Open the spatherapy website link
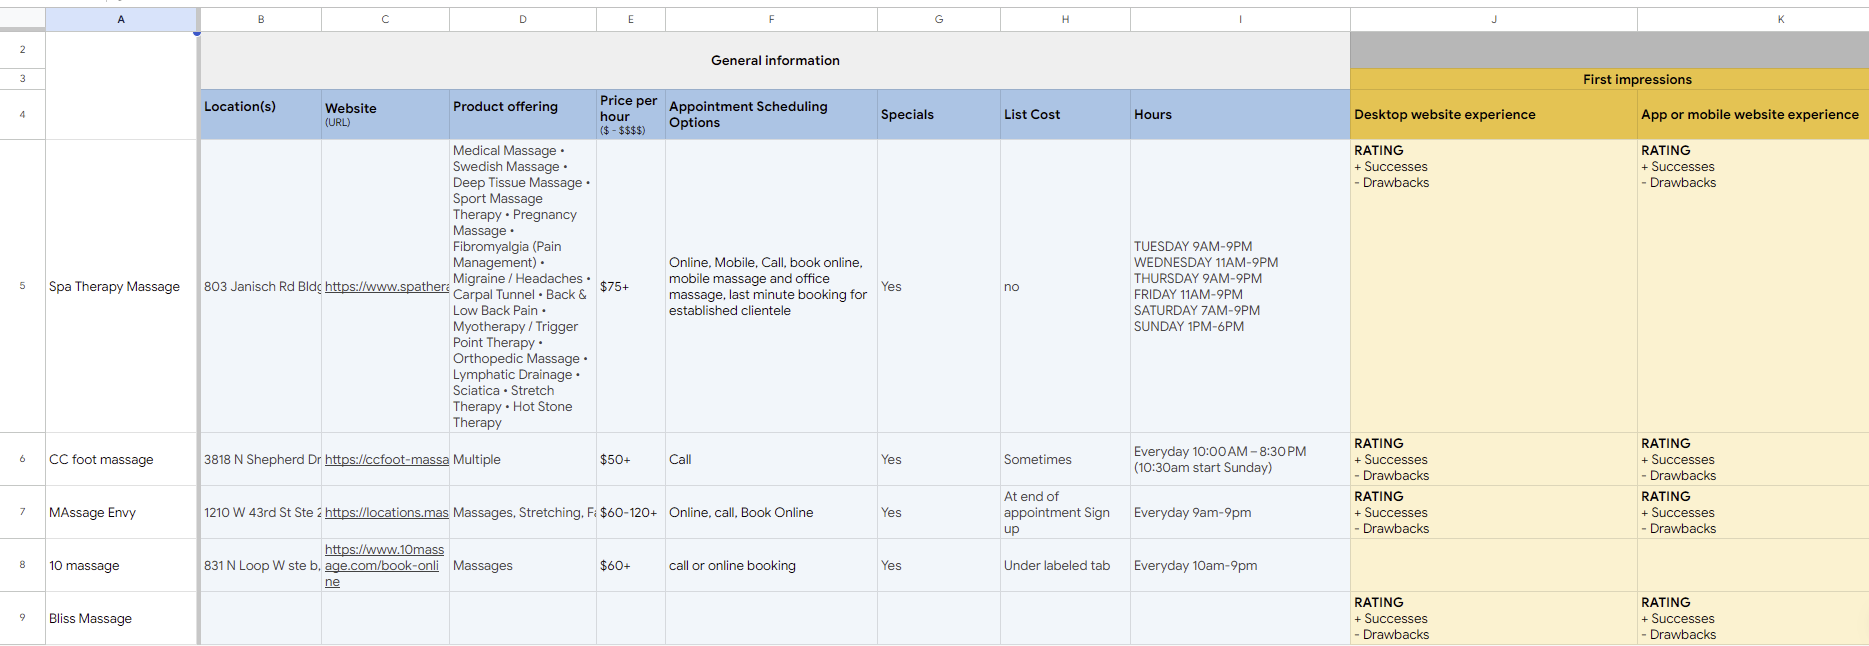Viewport: 1869px width, 646px height. coord(386,286)
